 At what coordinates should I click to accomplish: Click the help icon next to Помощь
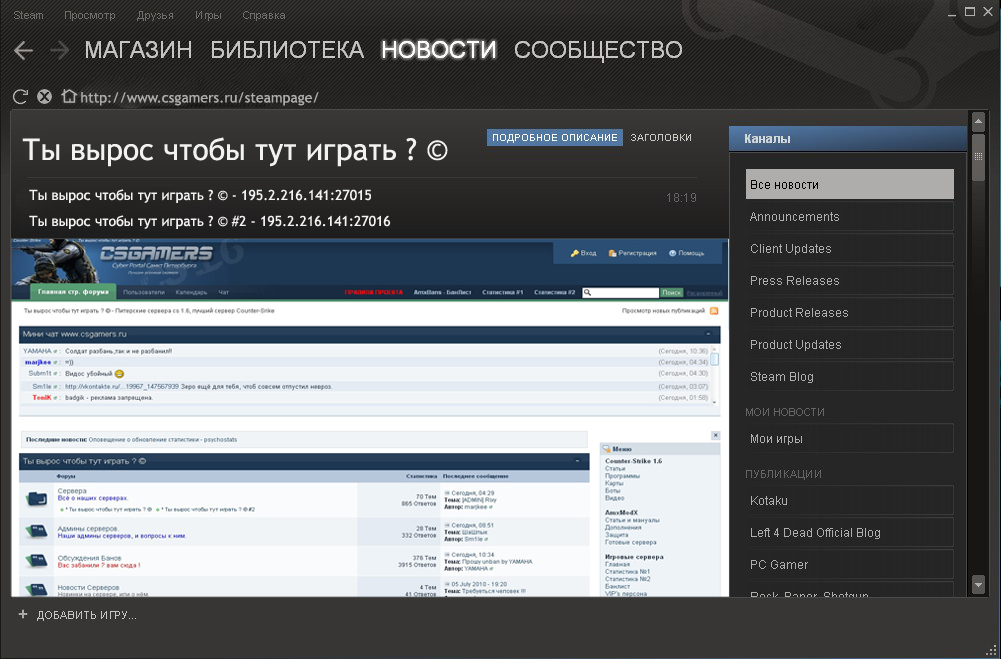(672, 254)
